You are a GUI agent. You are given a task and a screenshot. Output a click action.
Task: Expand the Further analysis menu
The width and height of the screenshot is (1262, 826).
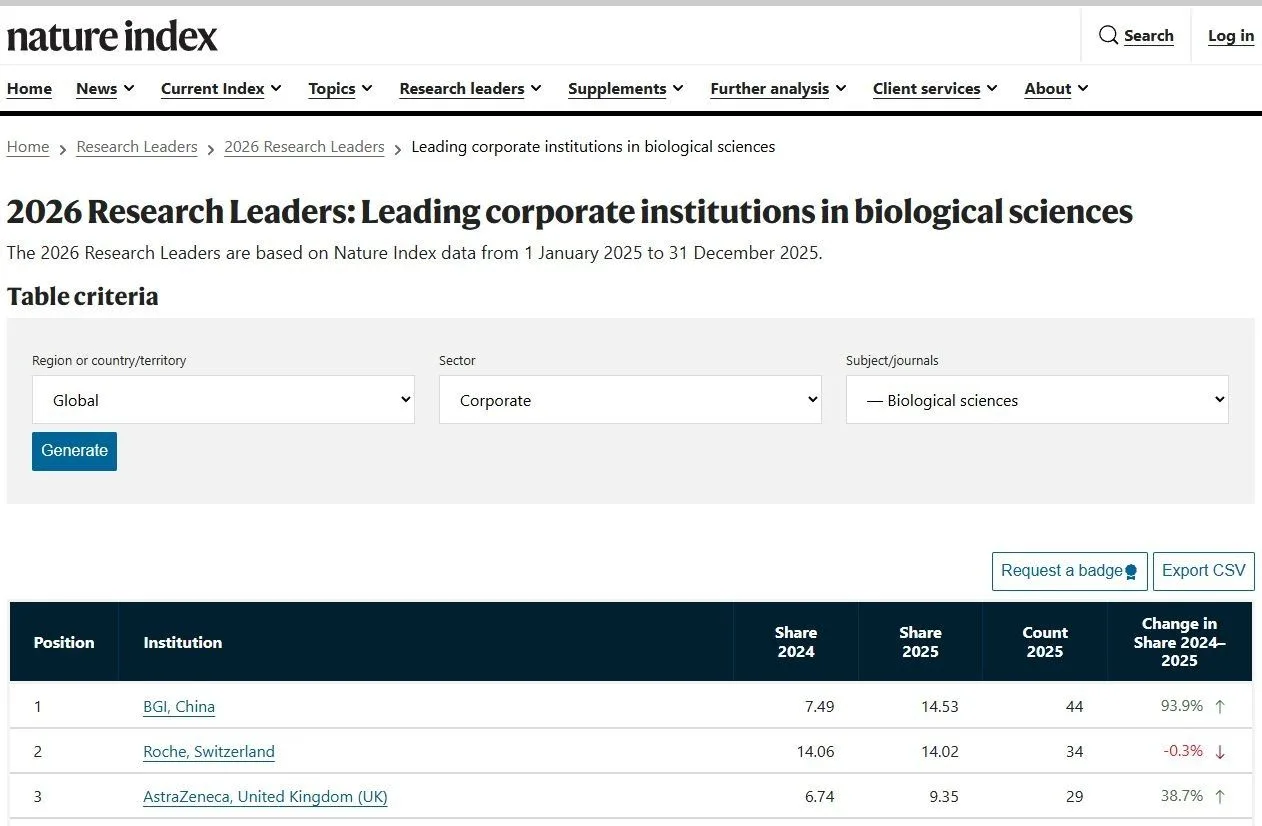click(778, 88)
